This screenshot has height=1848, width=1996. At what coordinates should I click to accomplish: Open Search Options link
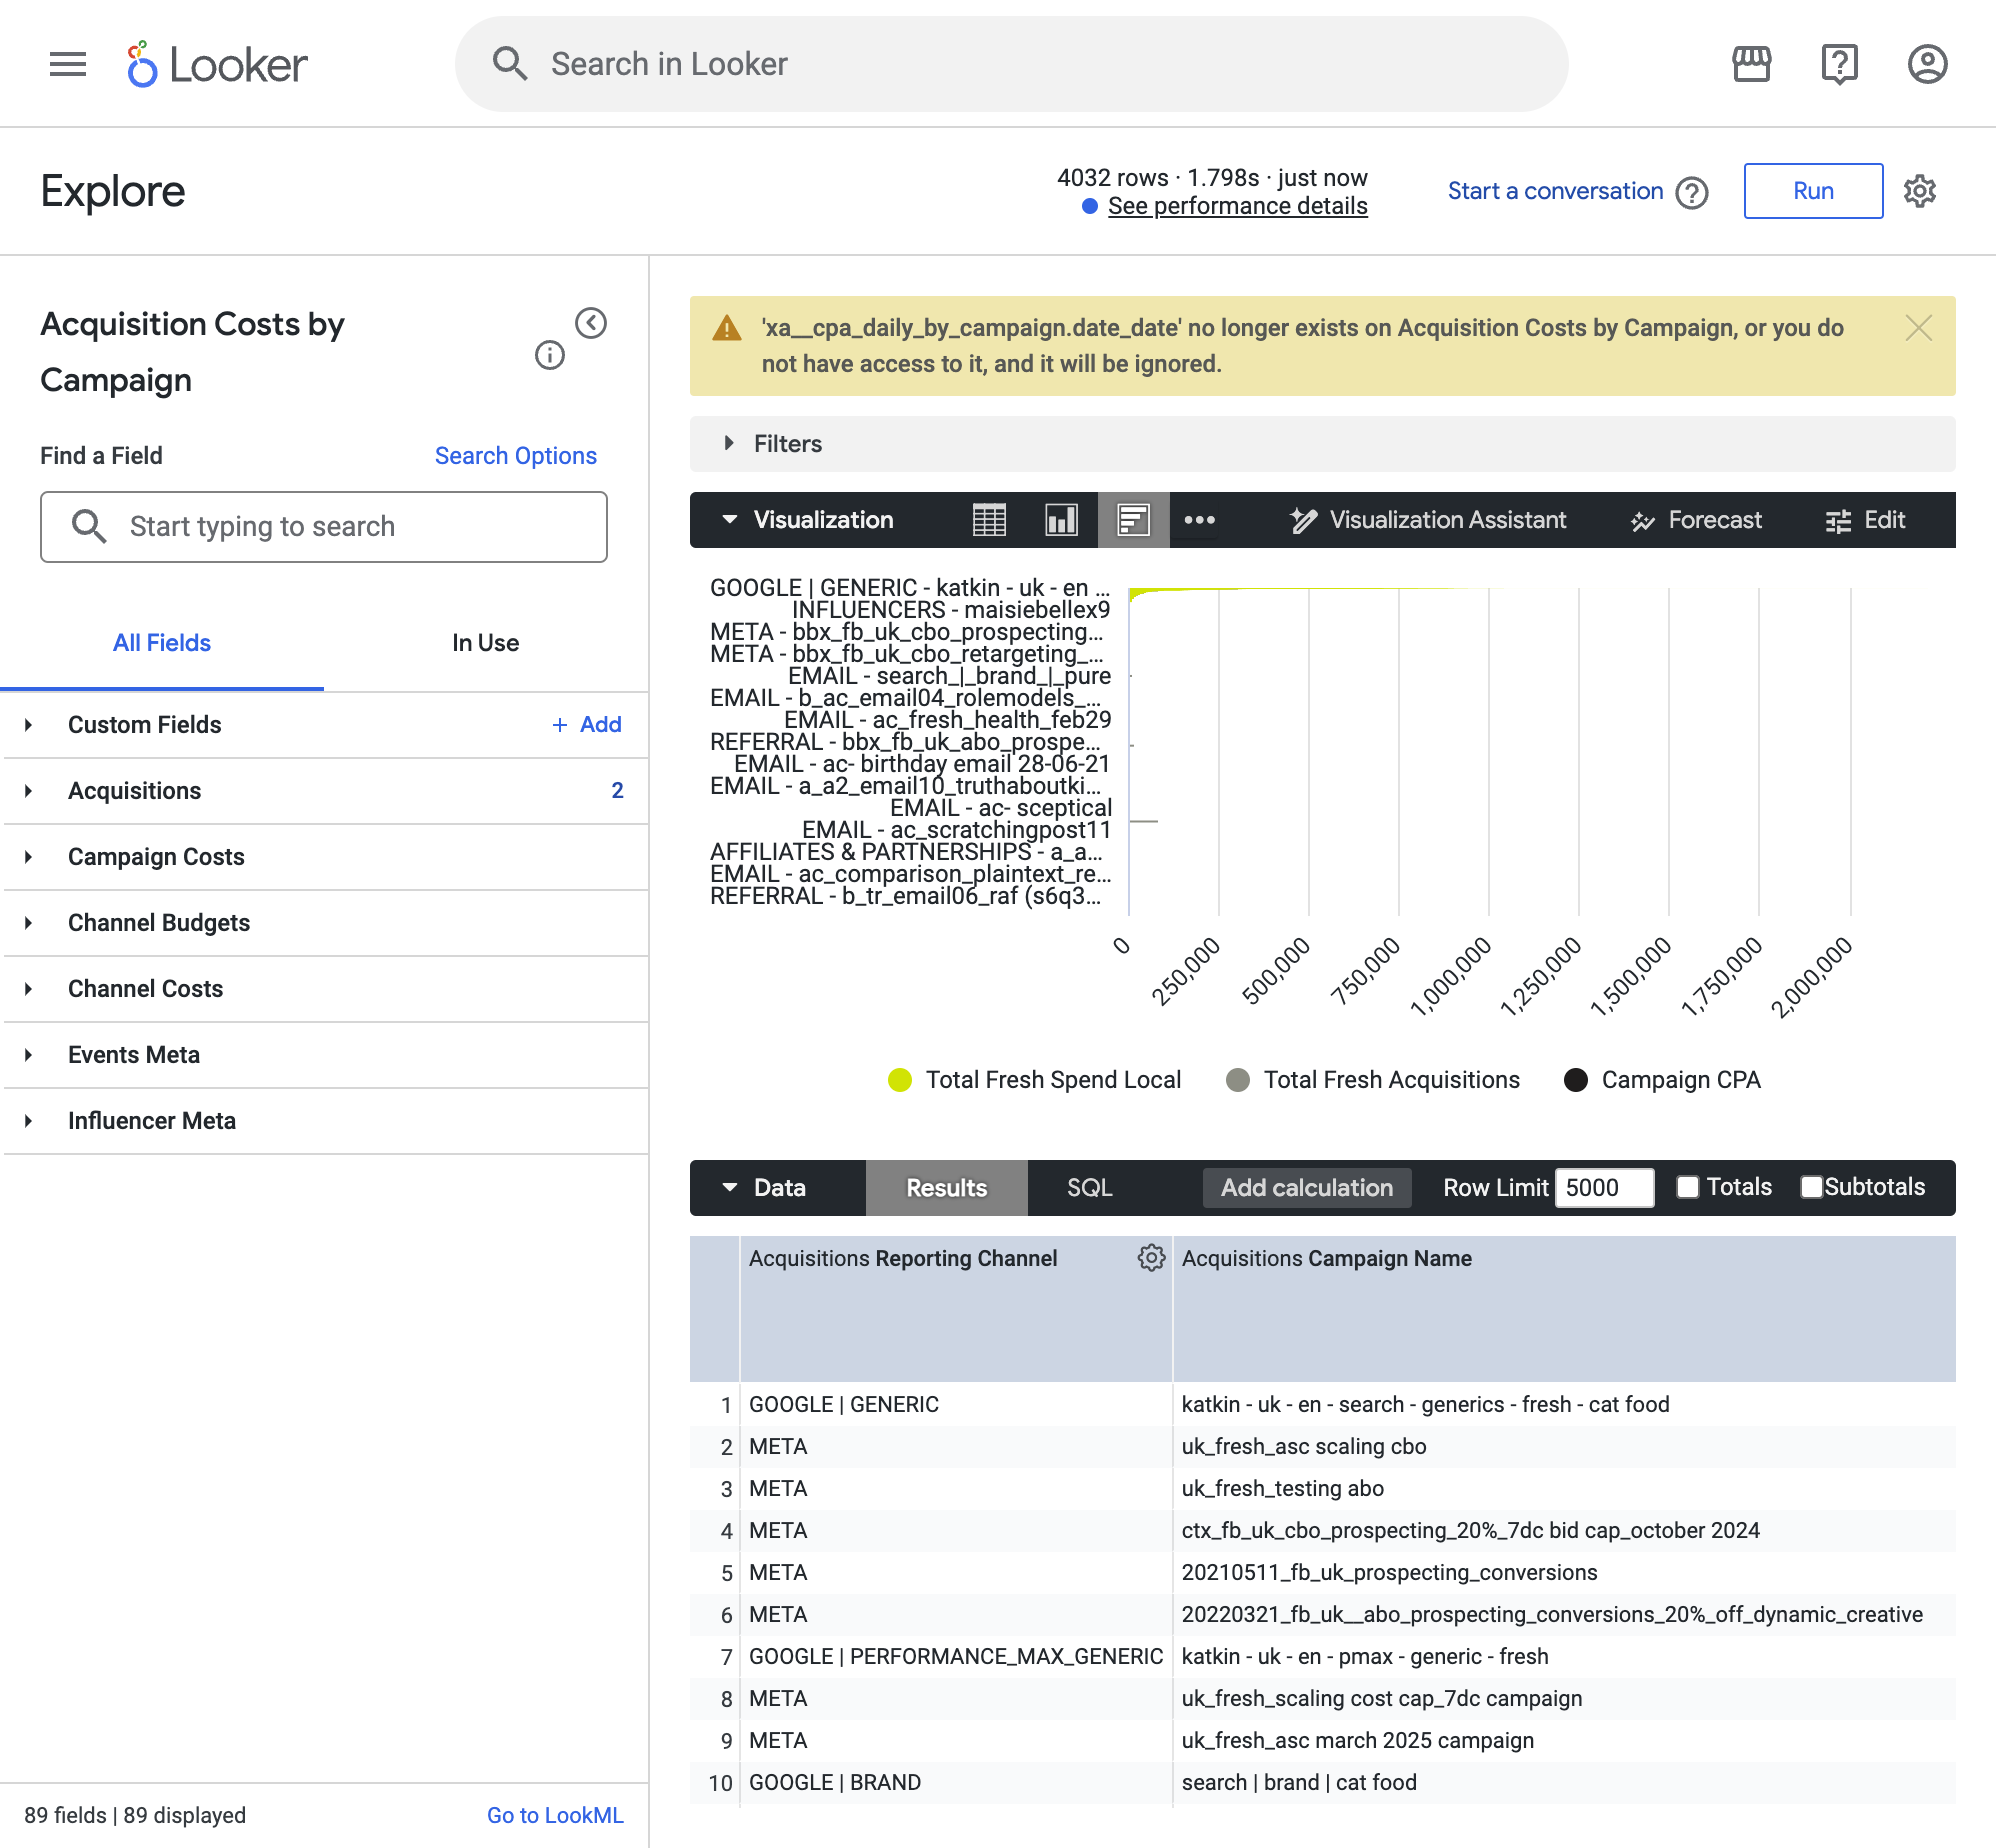516,456
